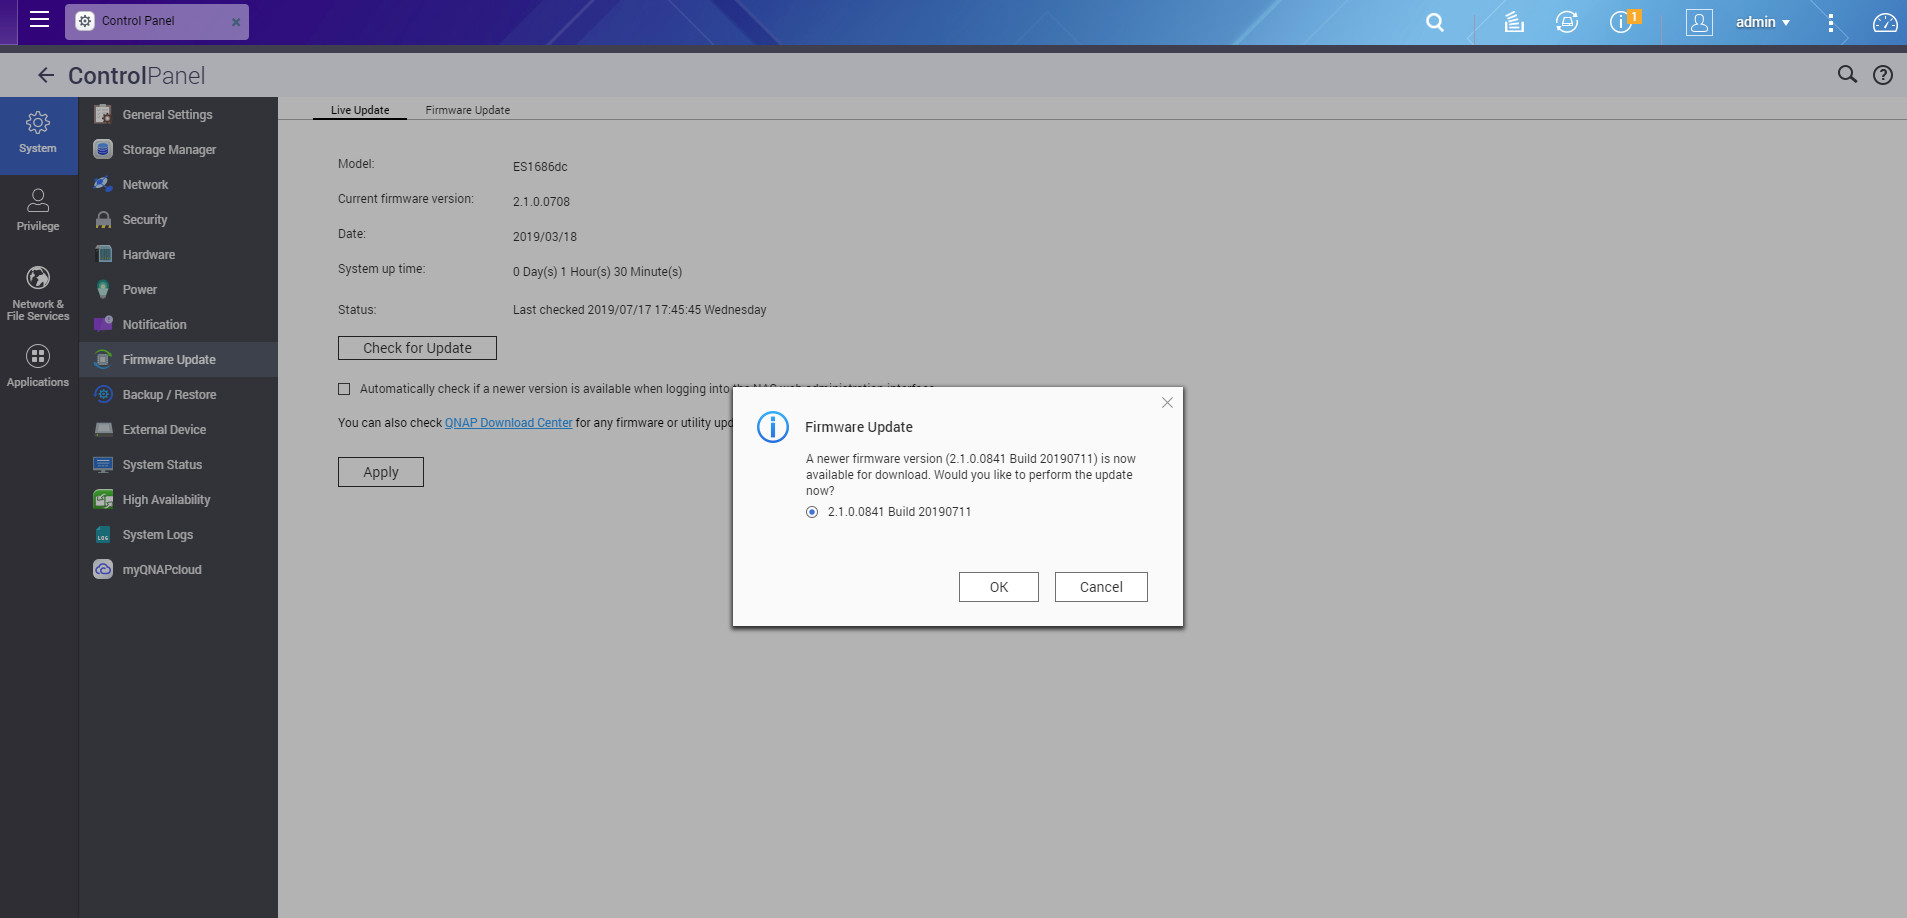The width and height of the screenshot is (1907, 918).
Task: Open Storage Manager in sidebar
Action: pyautogui.click(x=168, y=150)
